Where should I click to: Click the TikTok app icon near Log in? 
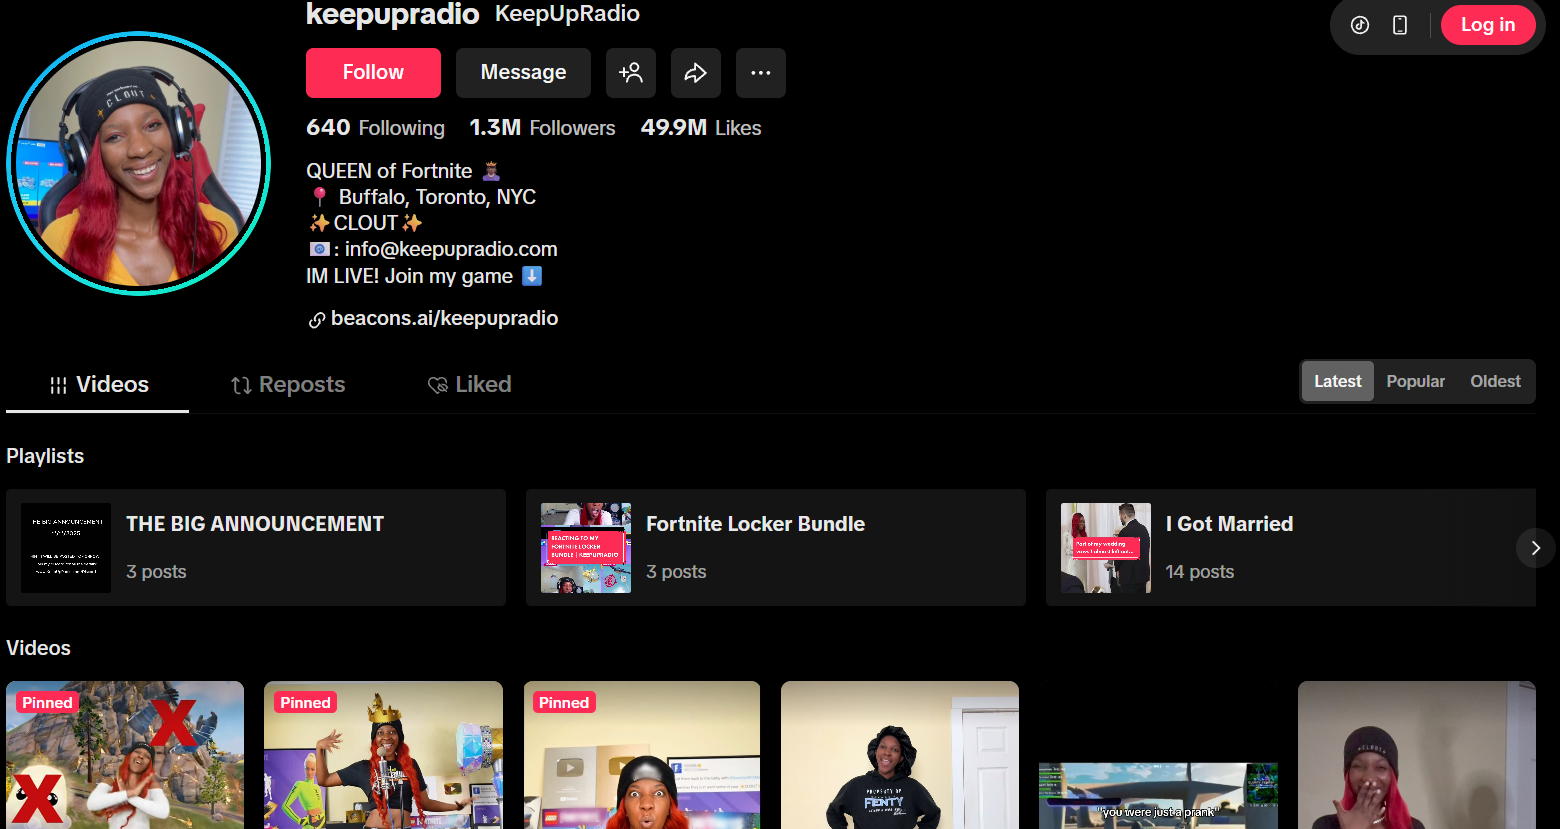click(x=1360, y=25)
